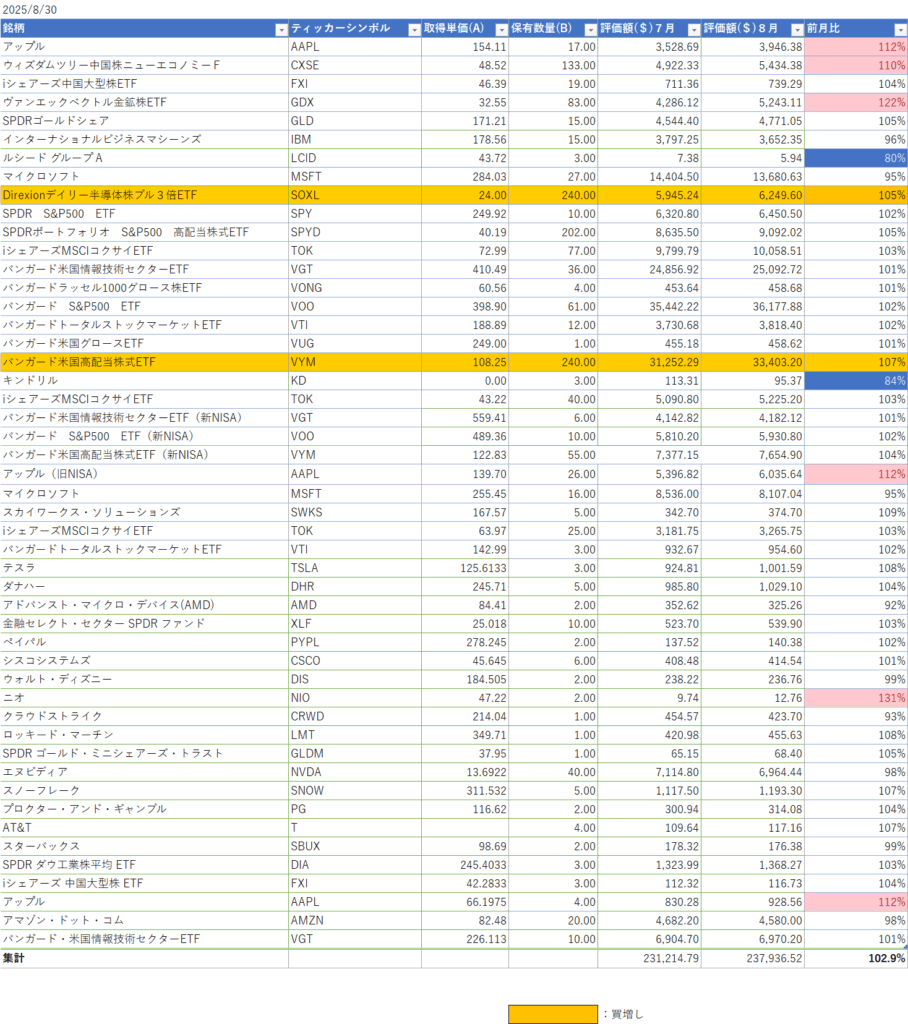
Task: Select the ルシード グループA name cell
Action: point(144,158)
